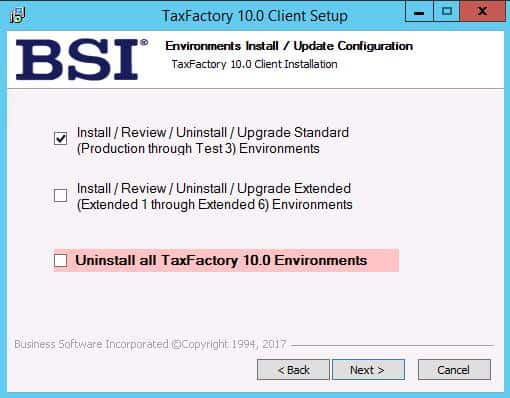Viewport: 510px width, 398px height.
Task: Click the 'TaxFactory 10.0 Client Installation' subtitle
Action: (x=254, y=64)
